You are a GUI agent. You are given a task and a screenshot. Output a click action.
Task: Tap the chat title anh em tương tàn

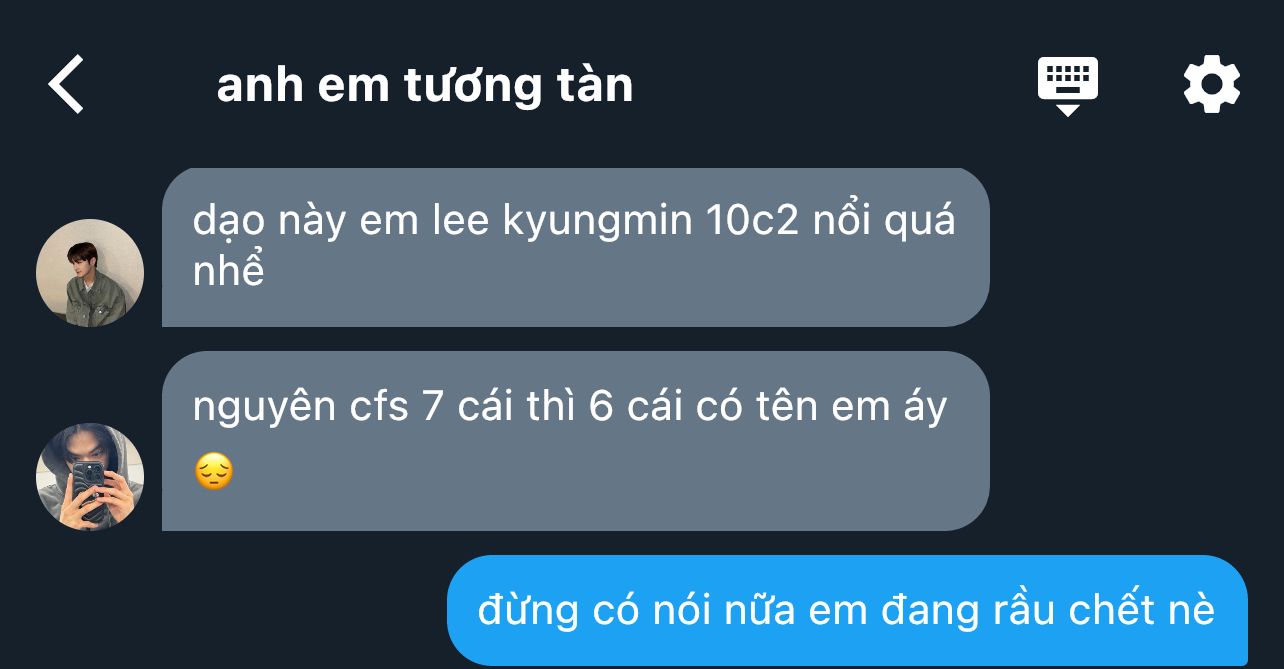click(425, 85)
